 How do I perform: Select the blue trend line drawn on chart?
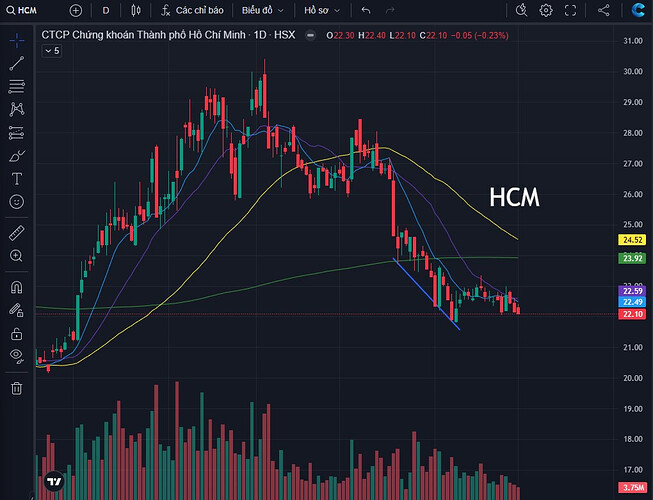[x=426, y=294]
